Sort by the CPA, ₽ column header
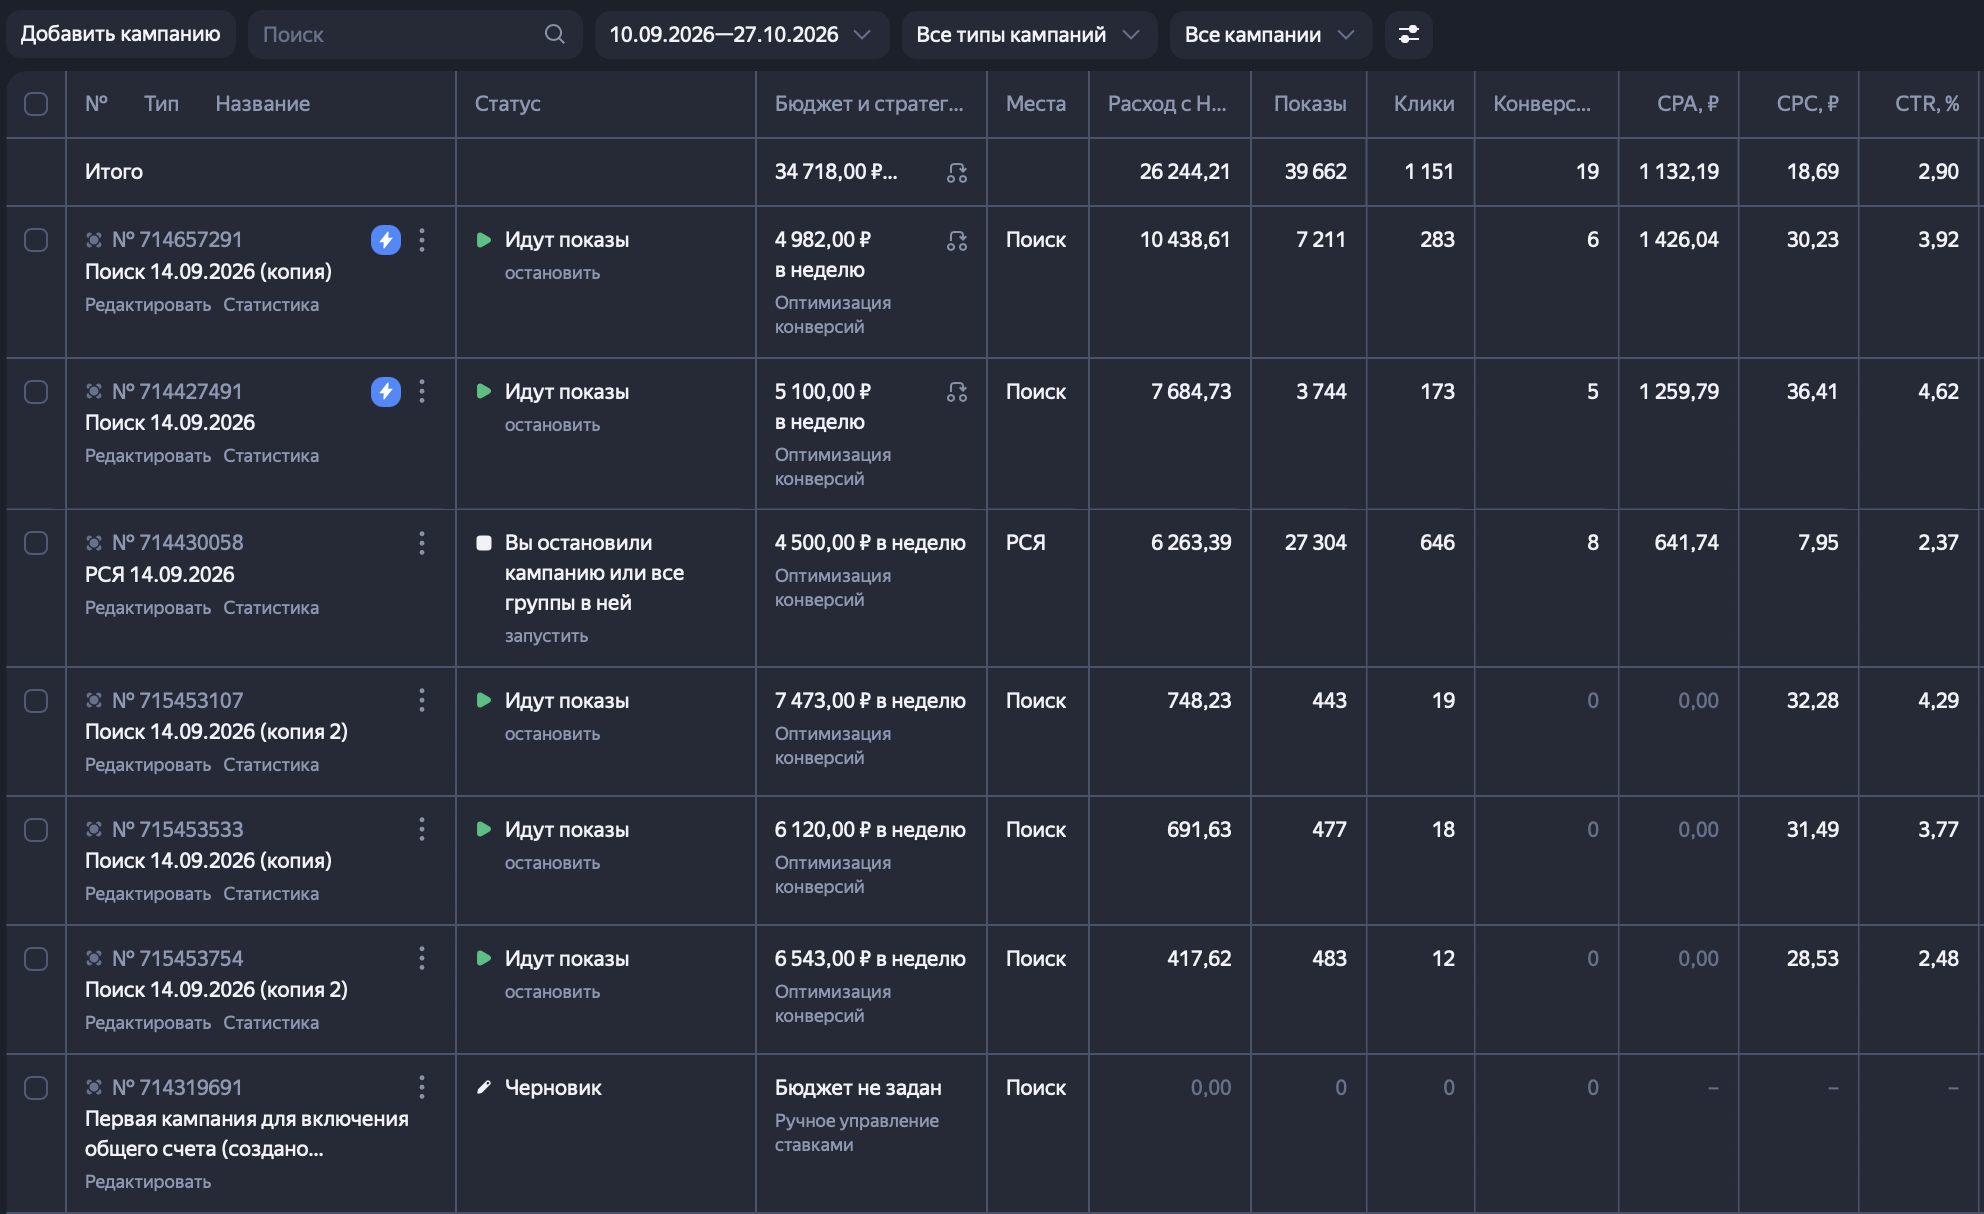Image resolution: width=1984 pixels, height=1214 pixels. tap(1688, 104)
